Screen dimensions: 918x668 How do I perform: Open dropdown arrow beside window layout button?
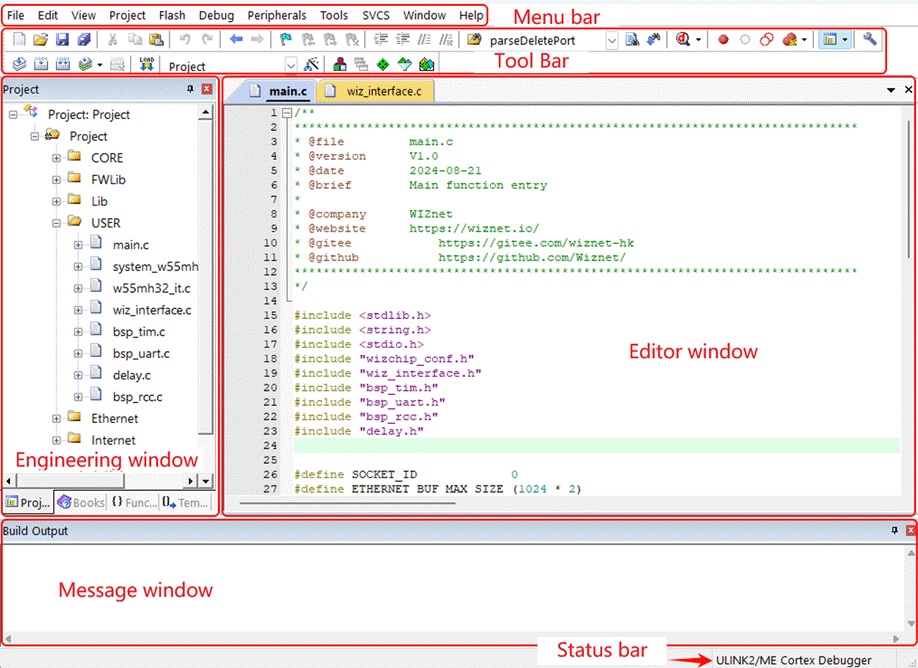[845, 40]
